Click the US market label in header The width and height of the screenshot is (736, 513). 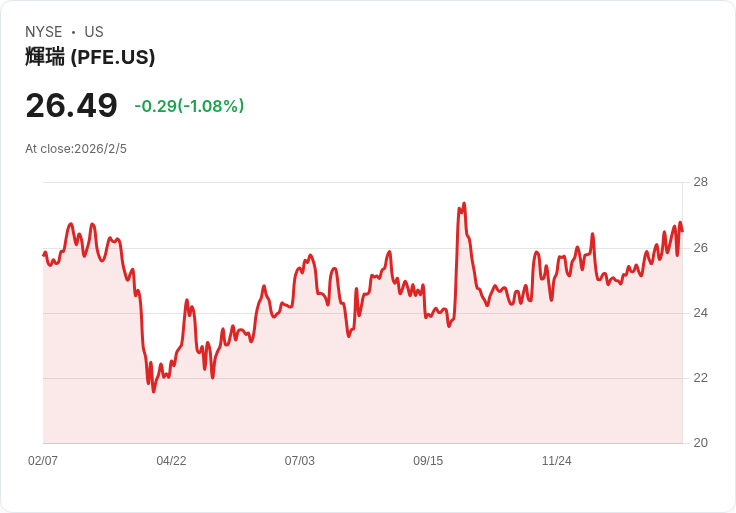(x=94, y=32)
